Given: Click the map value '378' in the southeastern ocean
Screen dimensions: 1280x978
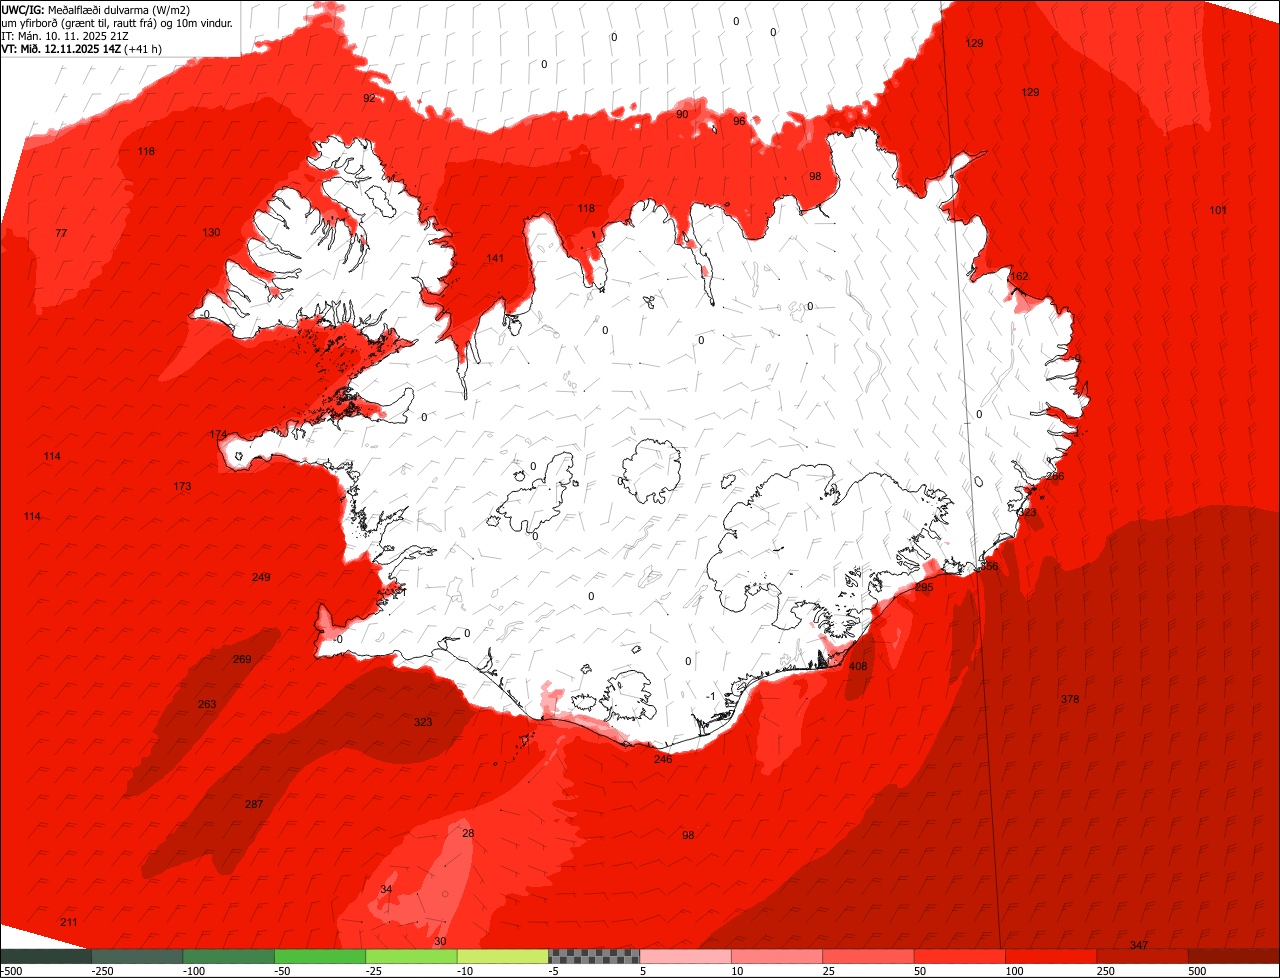Looking at the screenshot, I should pyautogui.click(x=1070, y=699).
